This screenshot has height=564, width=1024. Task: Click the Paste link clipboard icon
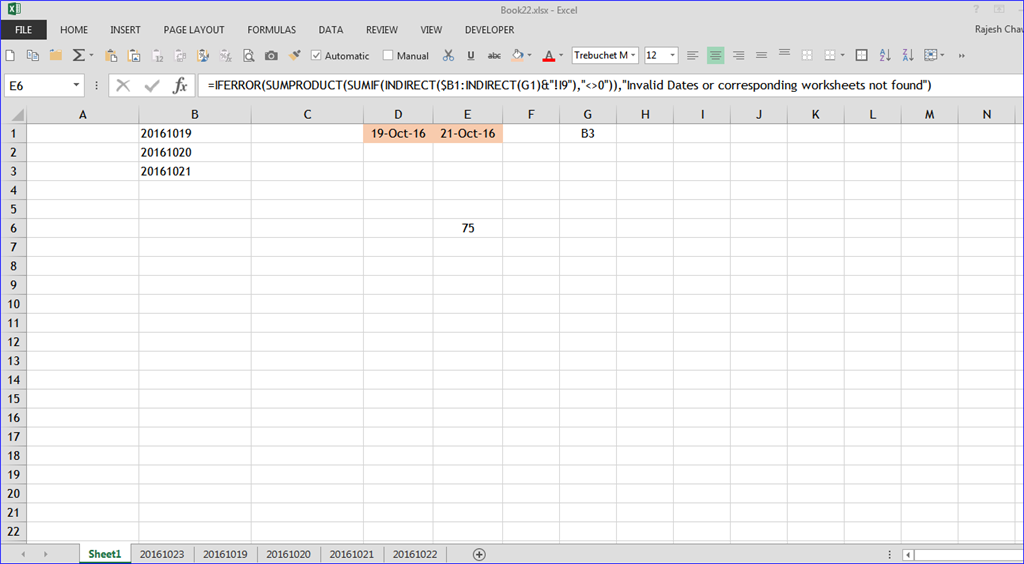180,55
